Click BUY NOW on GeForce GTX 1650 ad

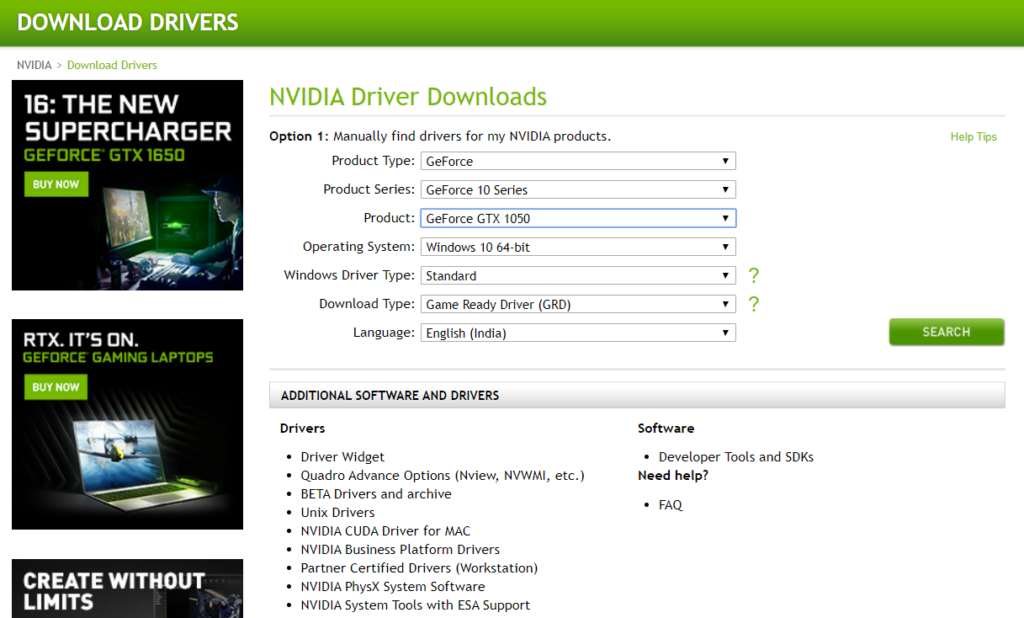pos(56,184)
